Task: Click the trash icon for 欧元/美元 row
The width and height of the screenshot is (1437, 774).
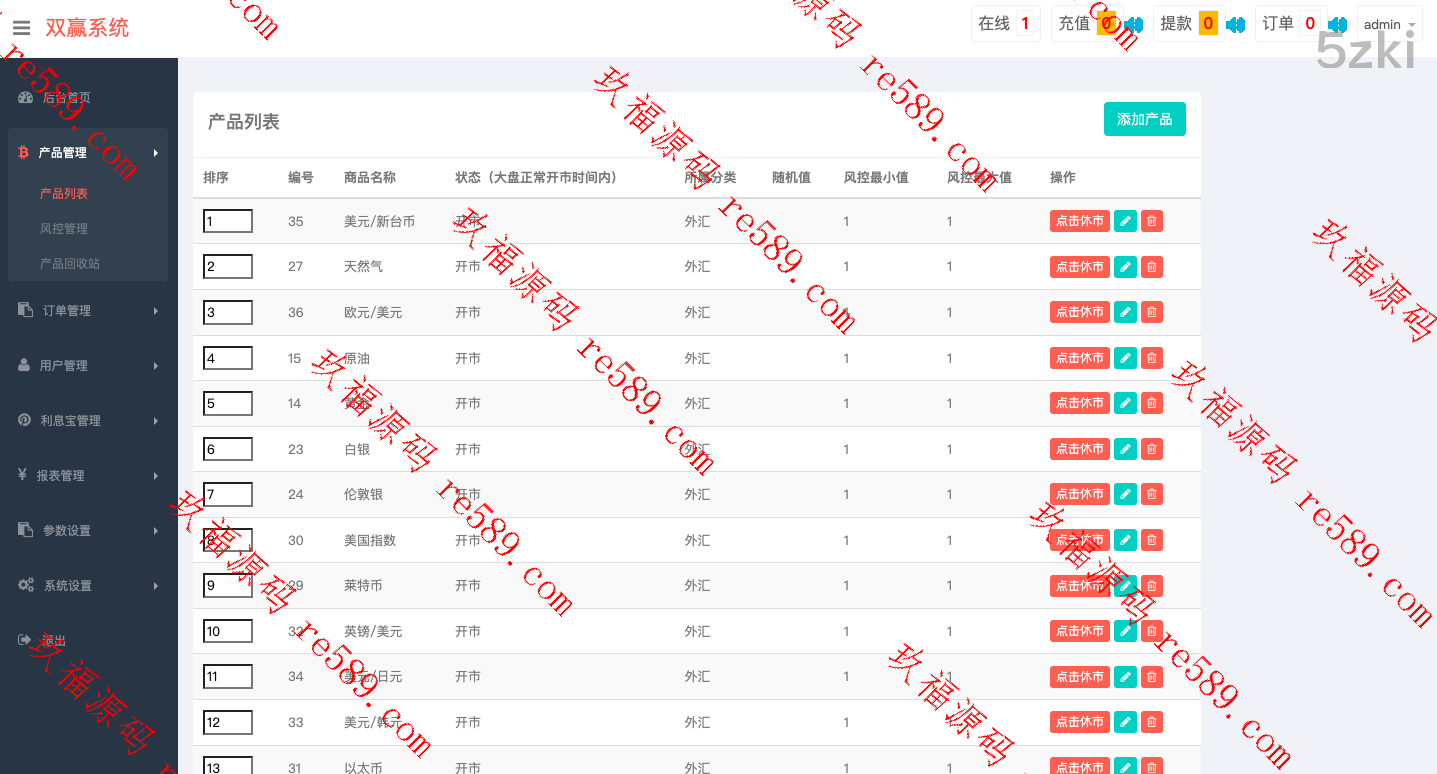Action: pyautogui.click(x=1152, y=312)
